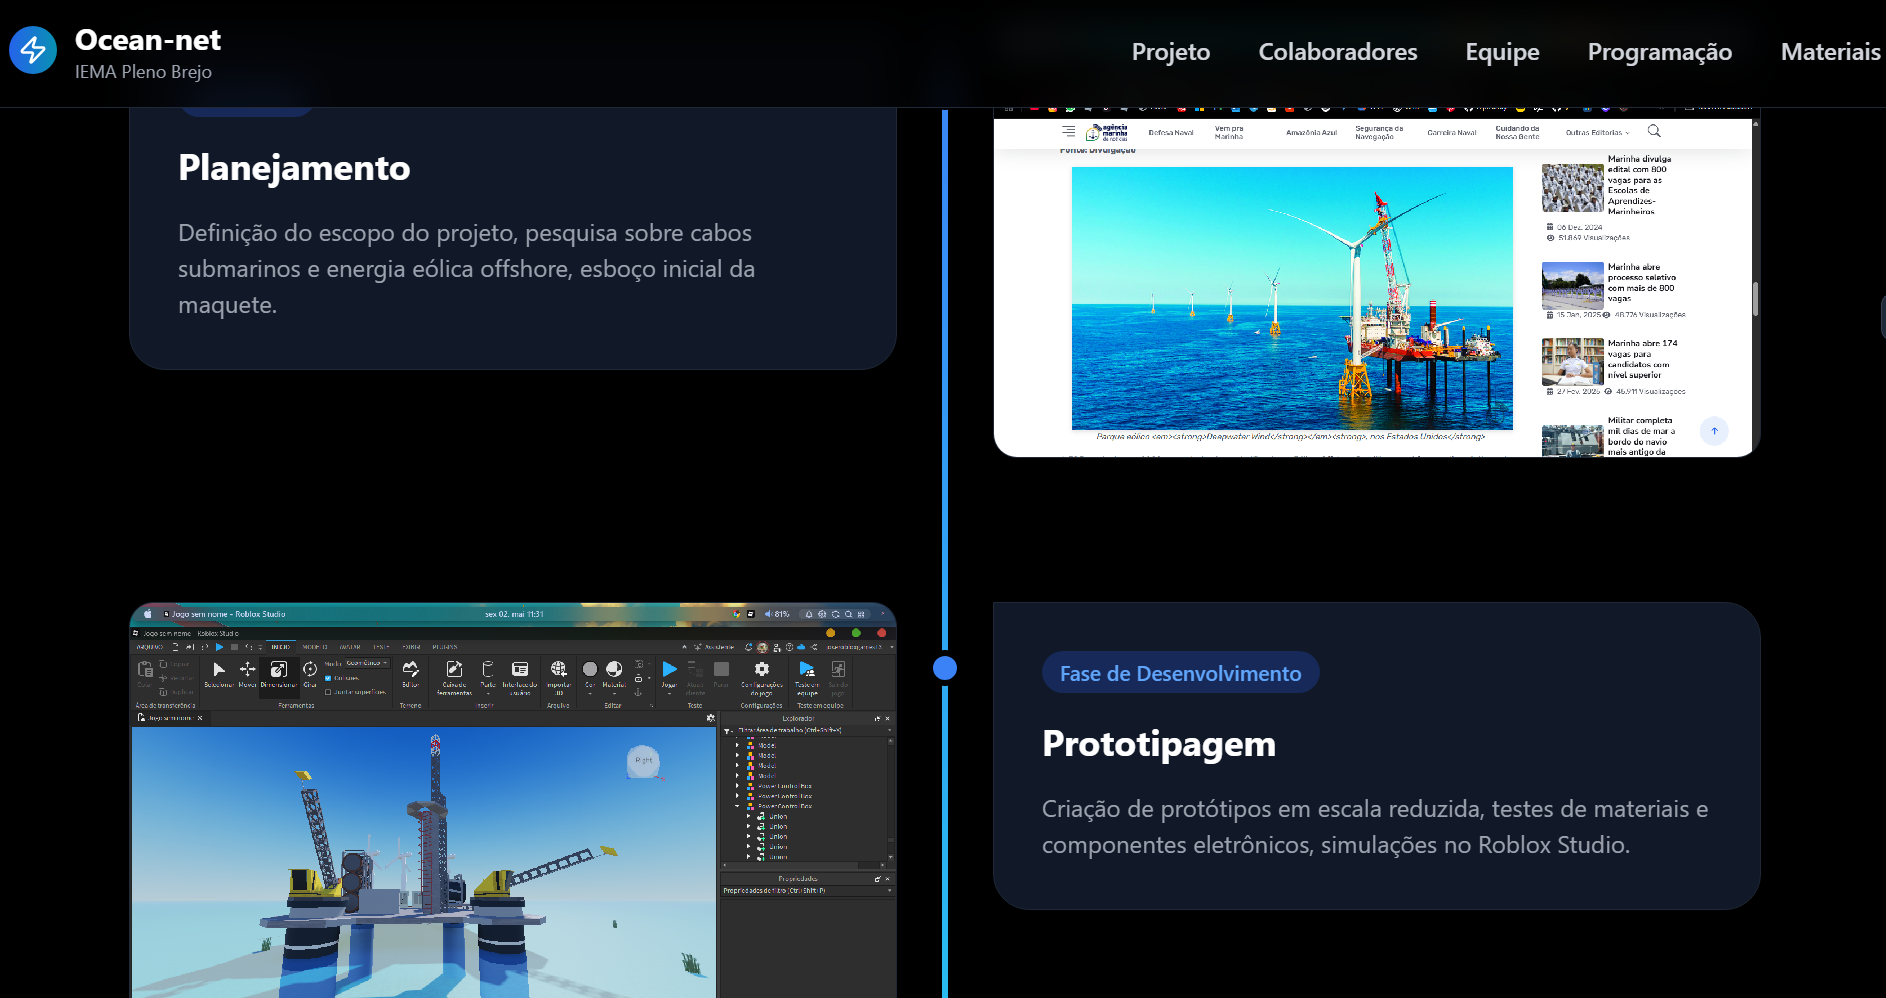Toggle the Colisões checkbox in Roblox screenshot

[328, 678]
